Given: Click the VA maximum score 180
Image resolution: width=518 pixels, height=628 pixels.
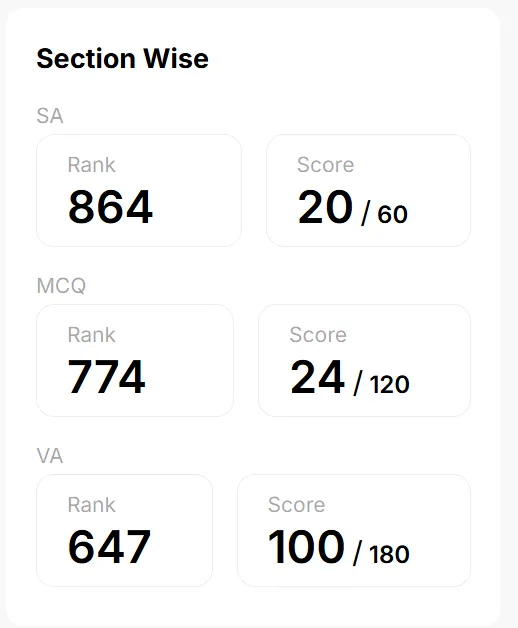Looking at the screenshot, I should point(389,554).
